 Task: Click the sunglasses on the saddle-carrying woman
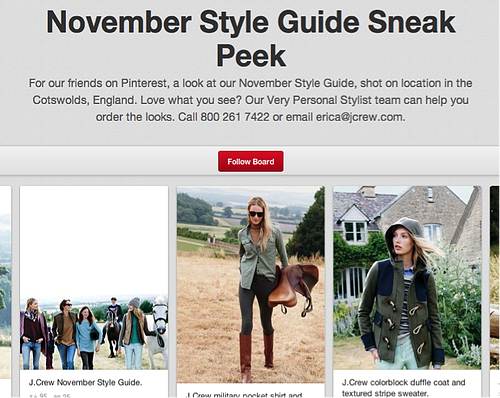coord(256,214)
